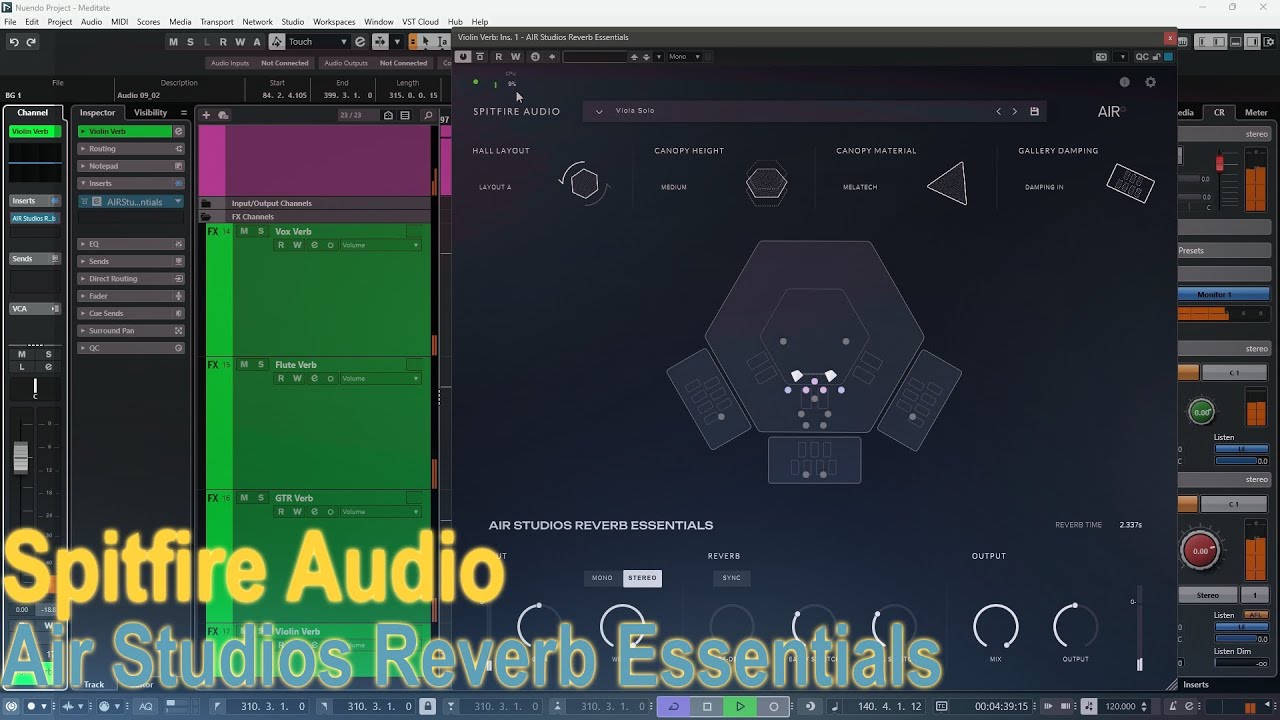Viewport: 1280px width, 720px height.
Task: Expand the Notepad inspector section
Action: coord(131,166)
